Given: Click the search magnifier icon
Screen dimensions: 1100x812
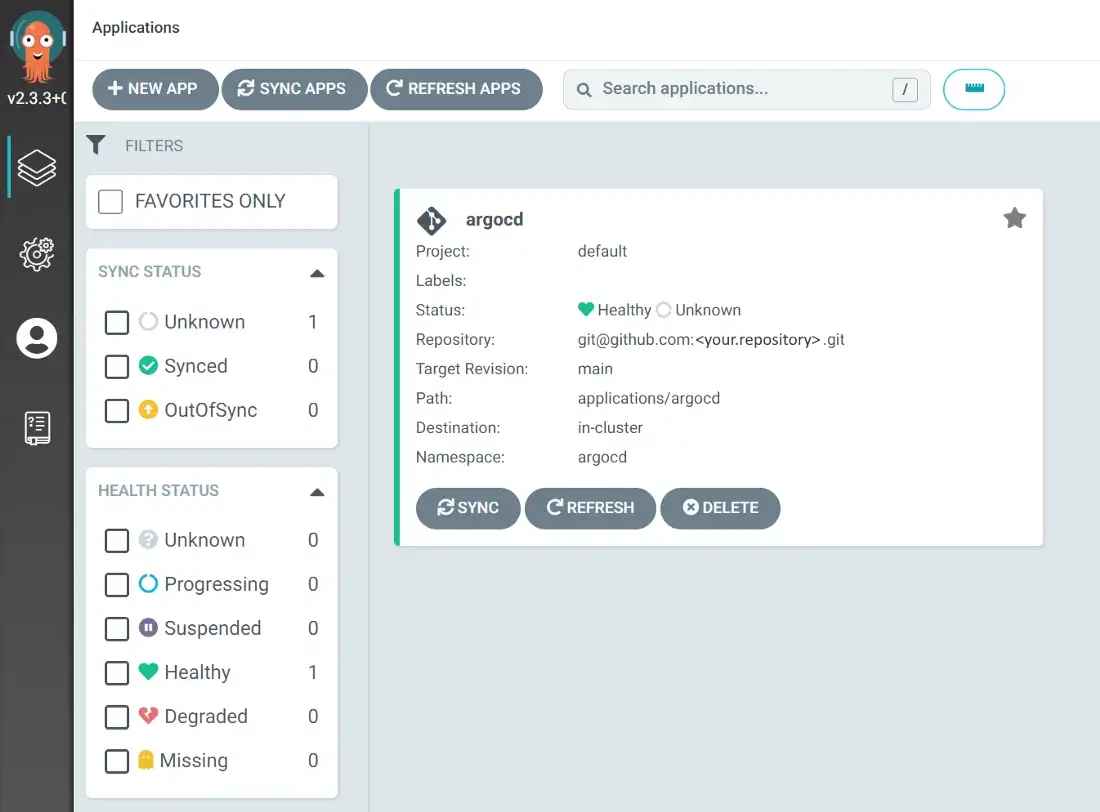Looking at the screenshot, I should (x=584, y=90).
